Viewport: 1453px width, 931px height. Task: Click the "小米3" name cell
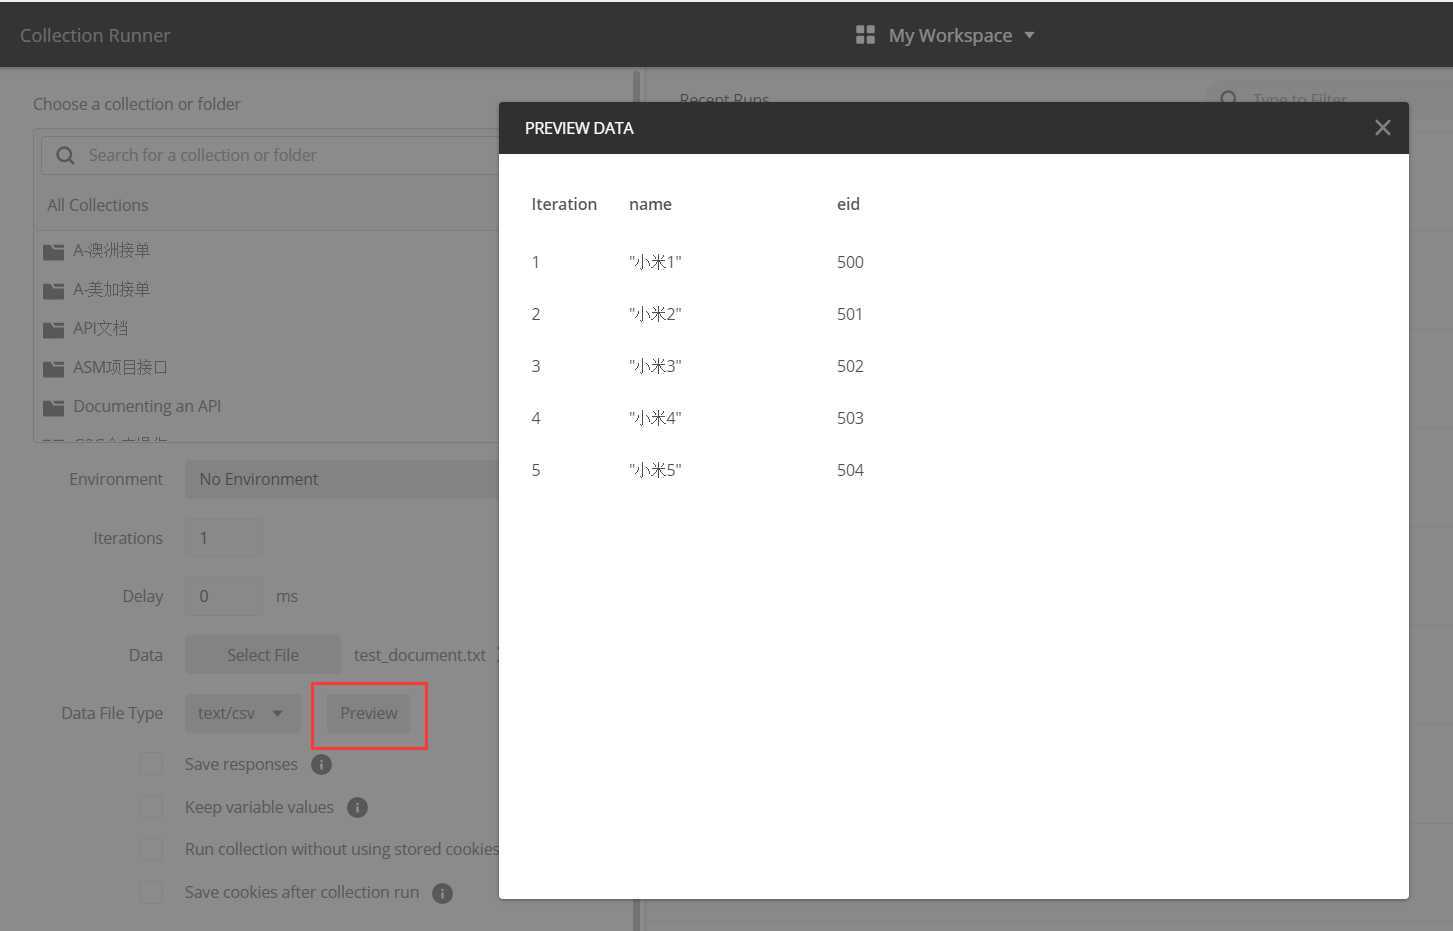pos(655,366)
